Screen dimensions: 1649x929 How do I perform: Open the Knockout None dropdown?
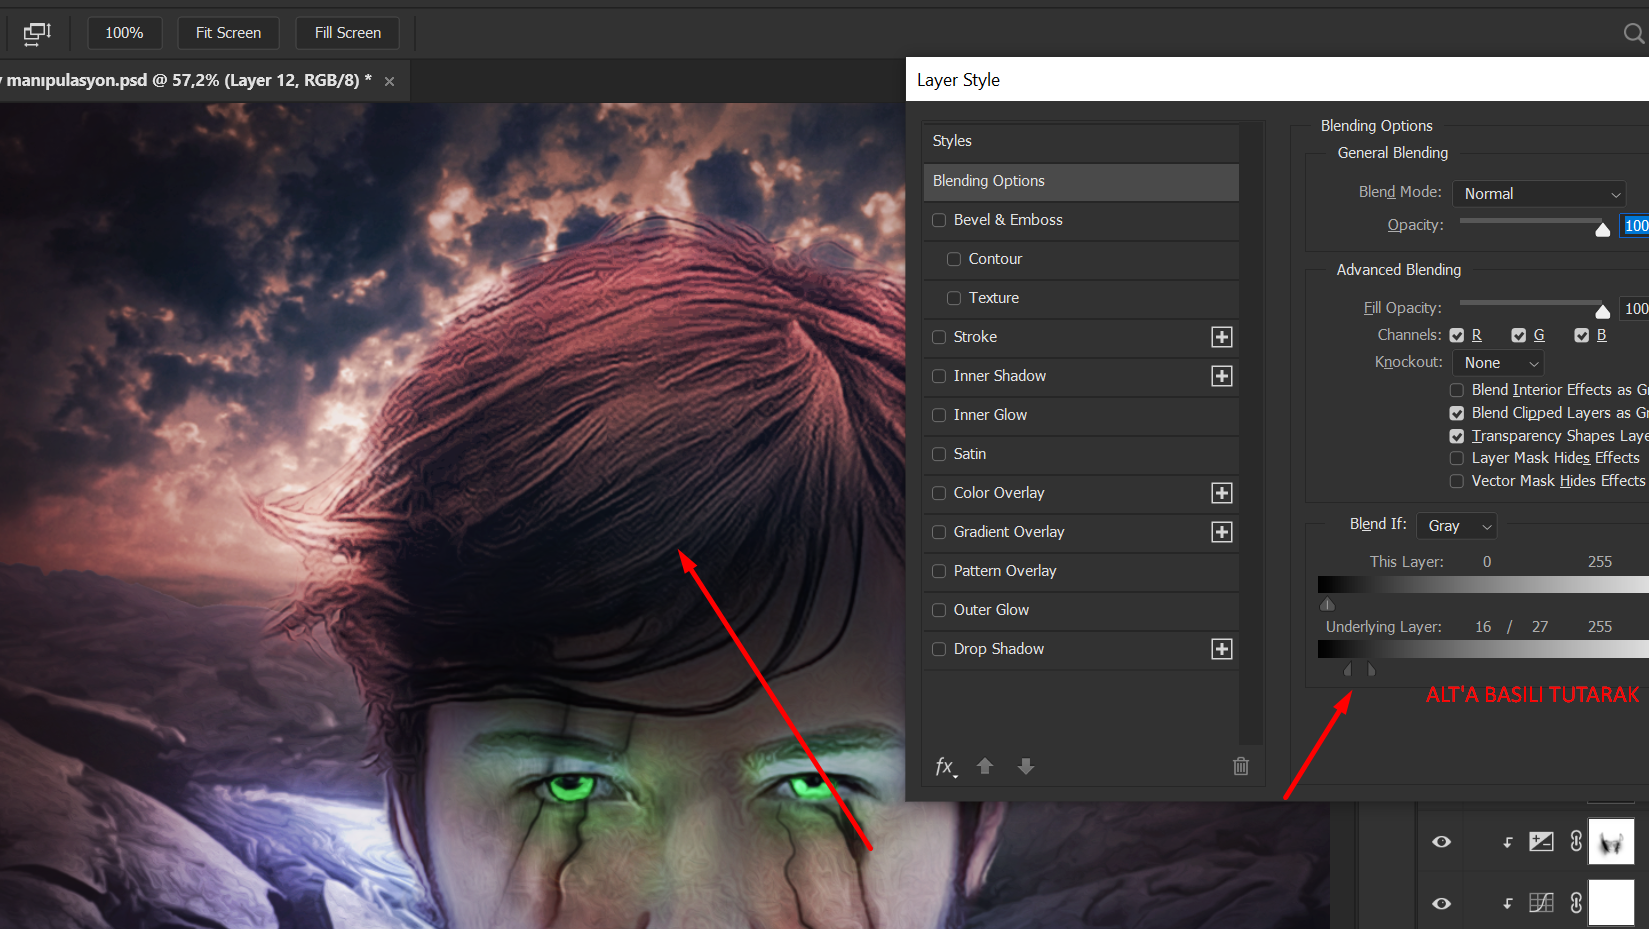1499,363
